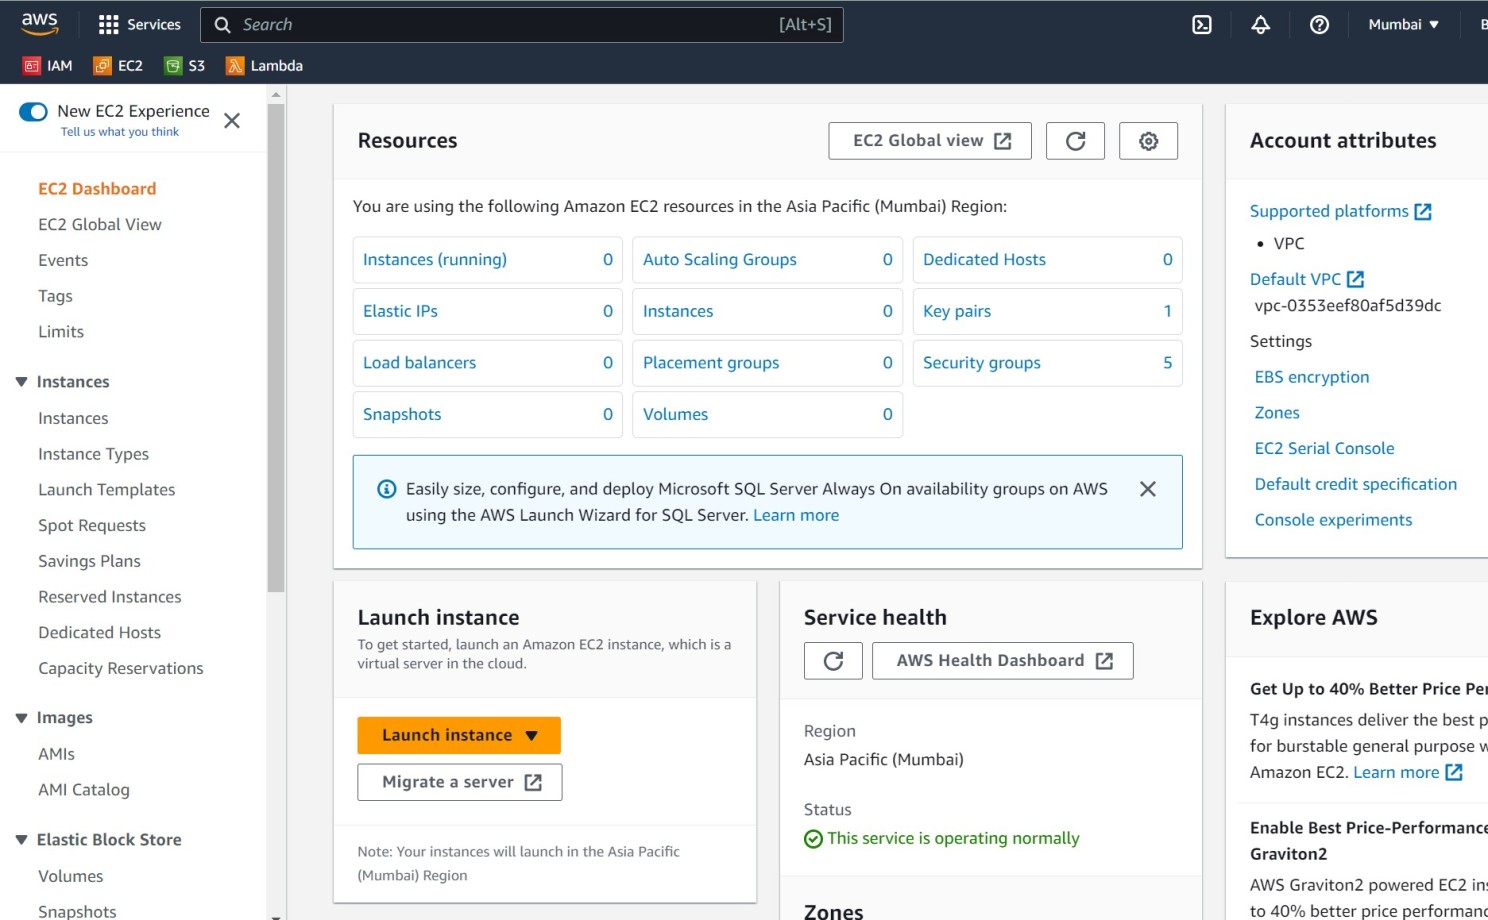The height and width of the screenshot is (920, 1488).
Task: Click inside the search field
Action: 520,24
